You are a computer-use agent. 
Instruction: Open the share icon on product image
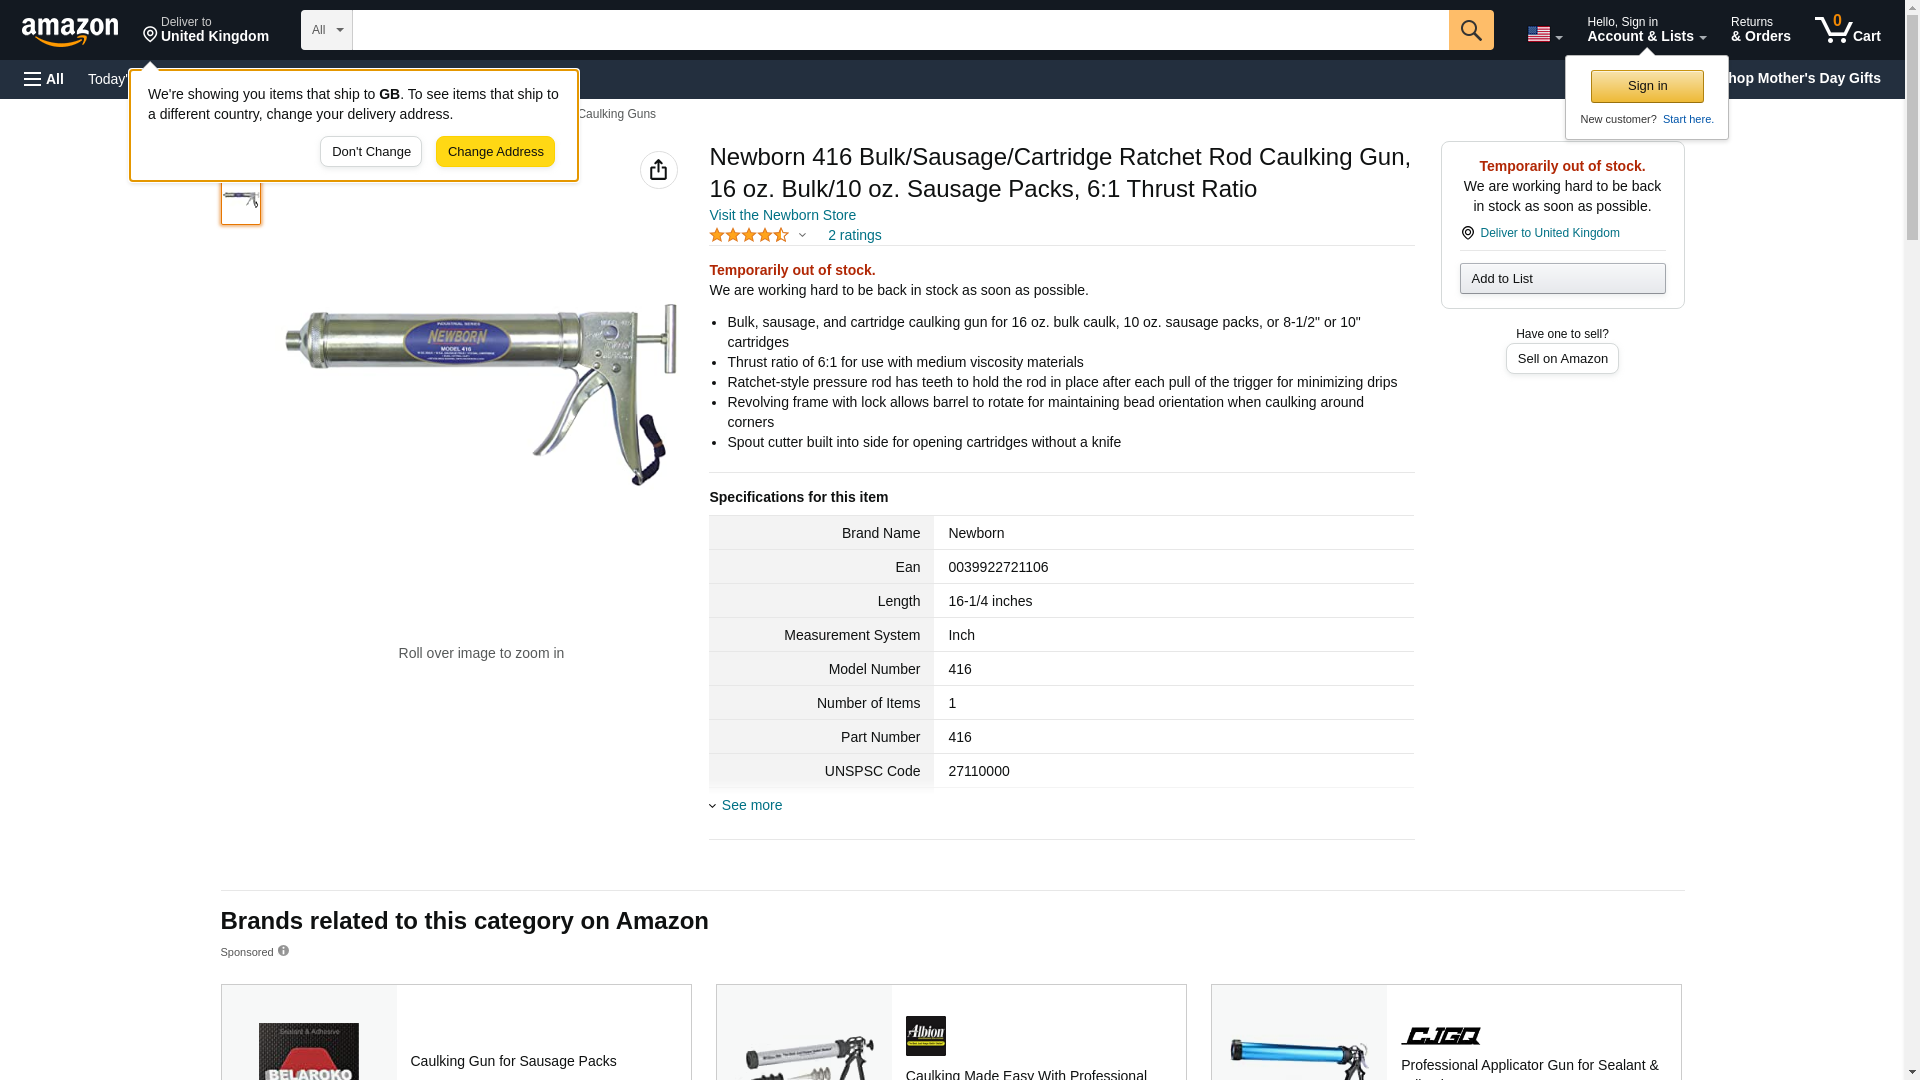[658, 170]
